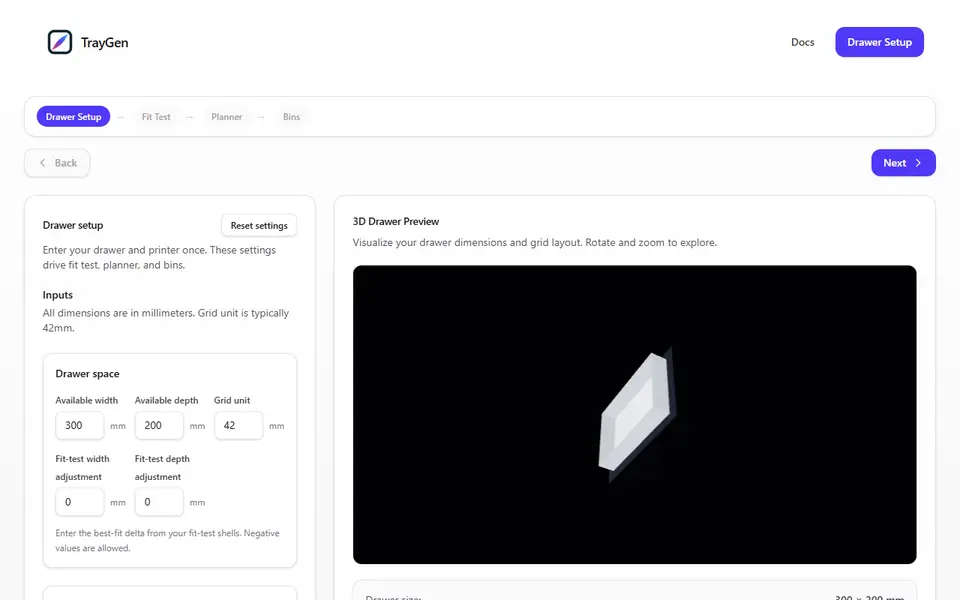This screenshot has height=600, width=960.
Task: Click 'Enter the best-fit delta' hint text
Action: (167, 541)
